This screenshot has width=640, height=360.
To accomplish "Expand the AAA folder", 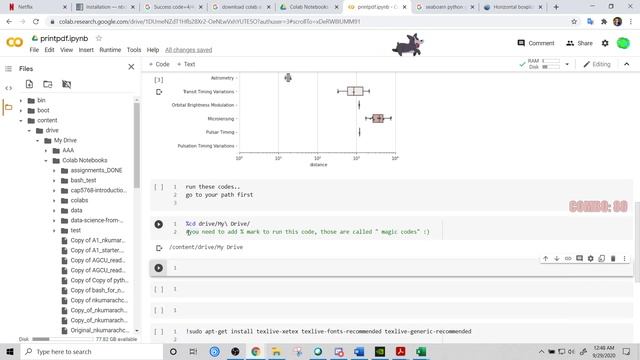I will 46,151.
